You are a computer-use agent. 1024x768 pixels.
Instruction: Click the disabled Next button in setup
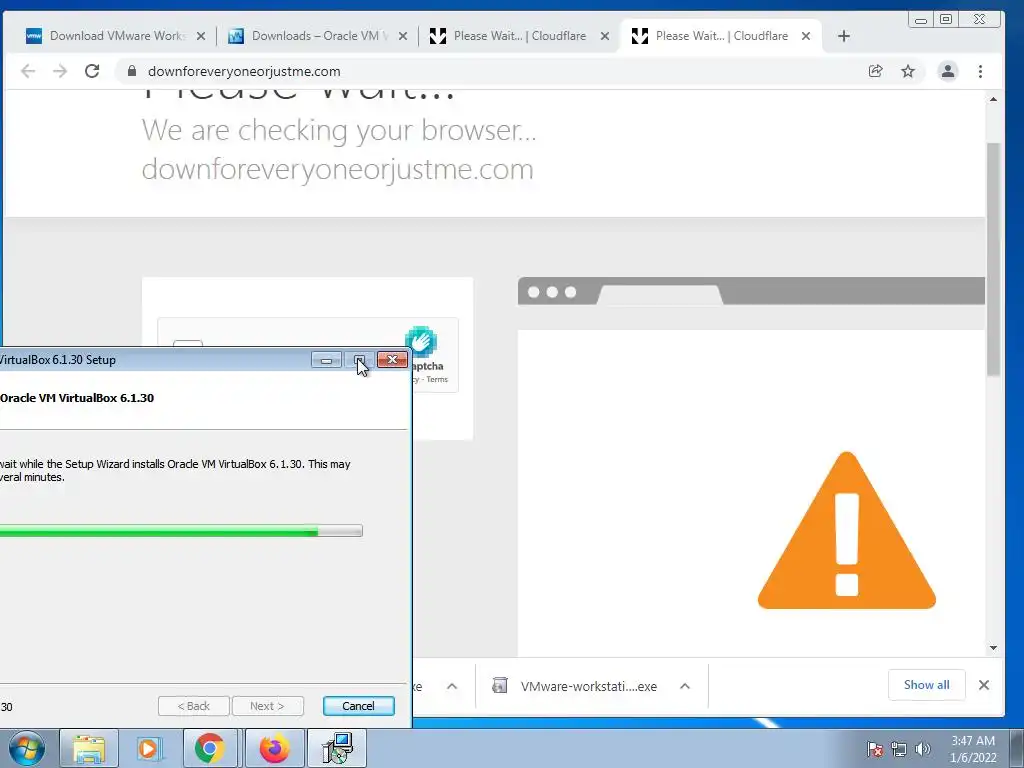(x=267, y=706)
